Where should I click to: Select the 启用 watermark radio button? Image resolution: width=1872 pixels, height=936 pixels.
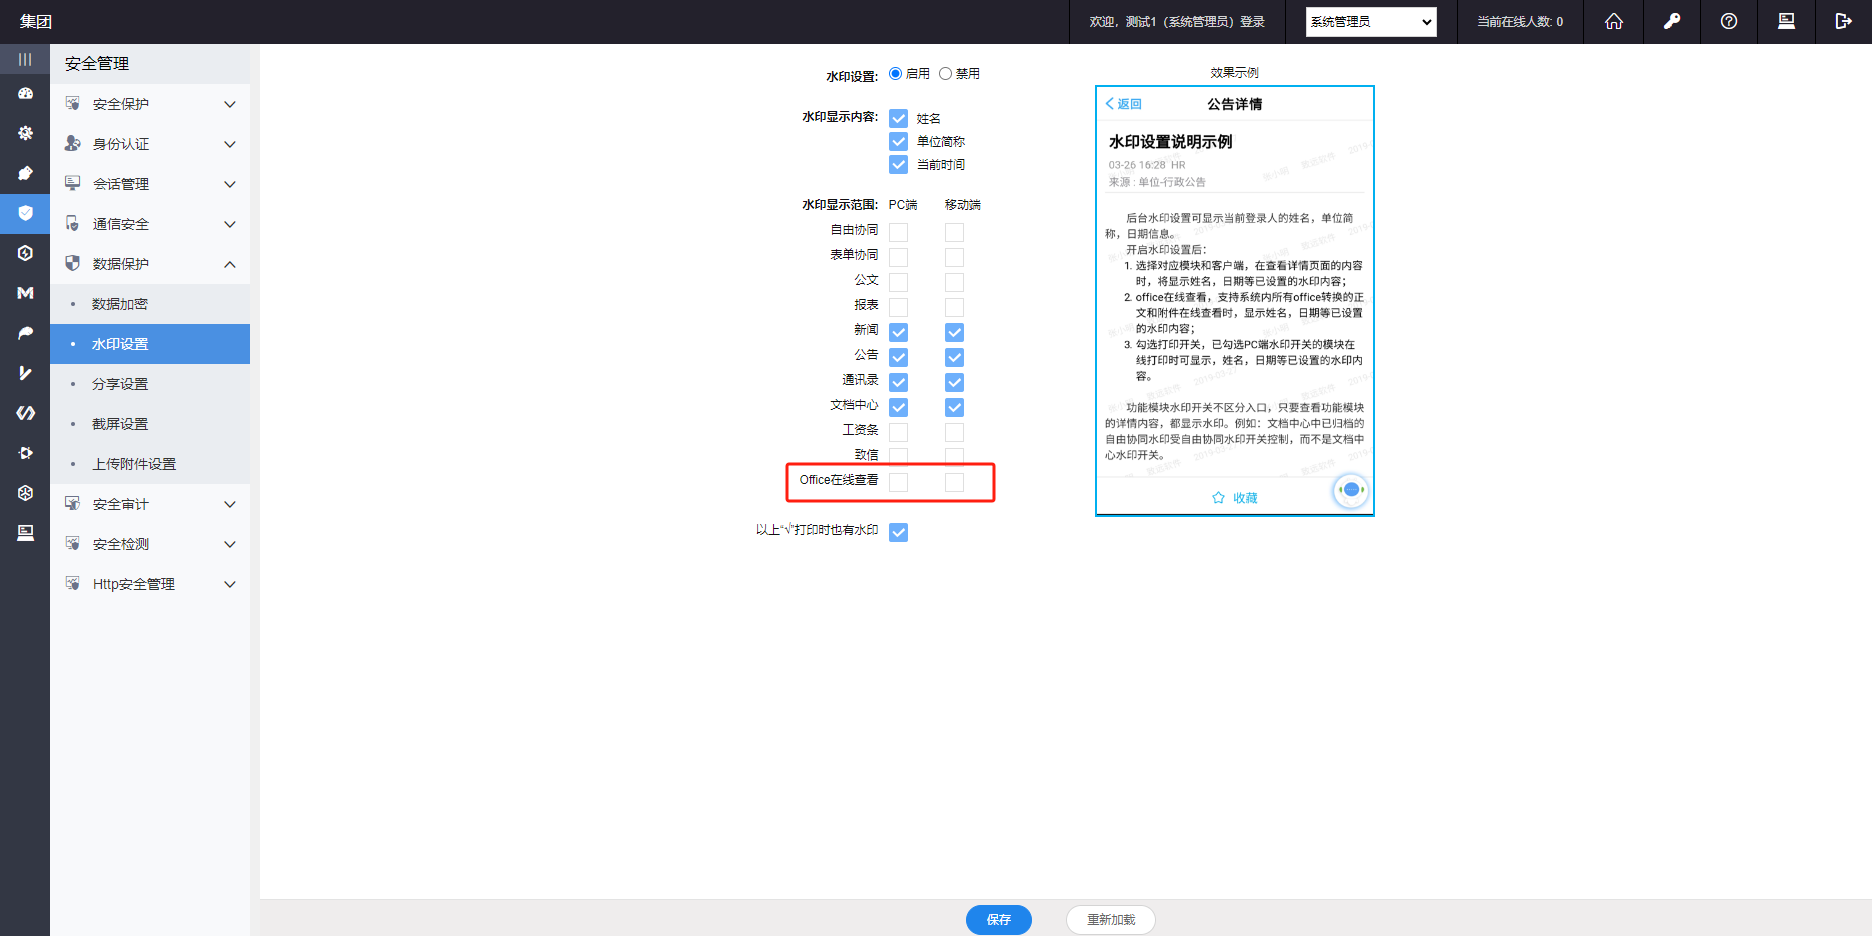pyautogui.click(x=896, y=74)
